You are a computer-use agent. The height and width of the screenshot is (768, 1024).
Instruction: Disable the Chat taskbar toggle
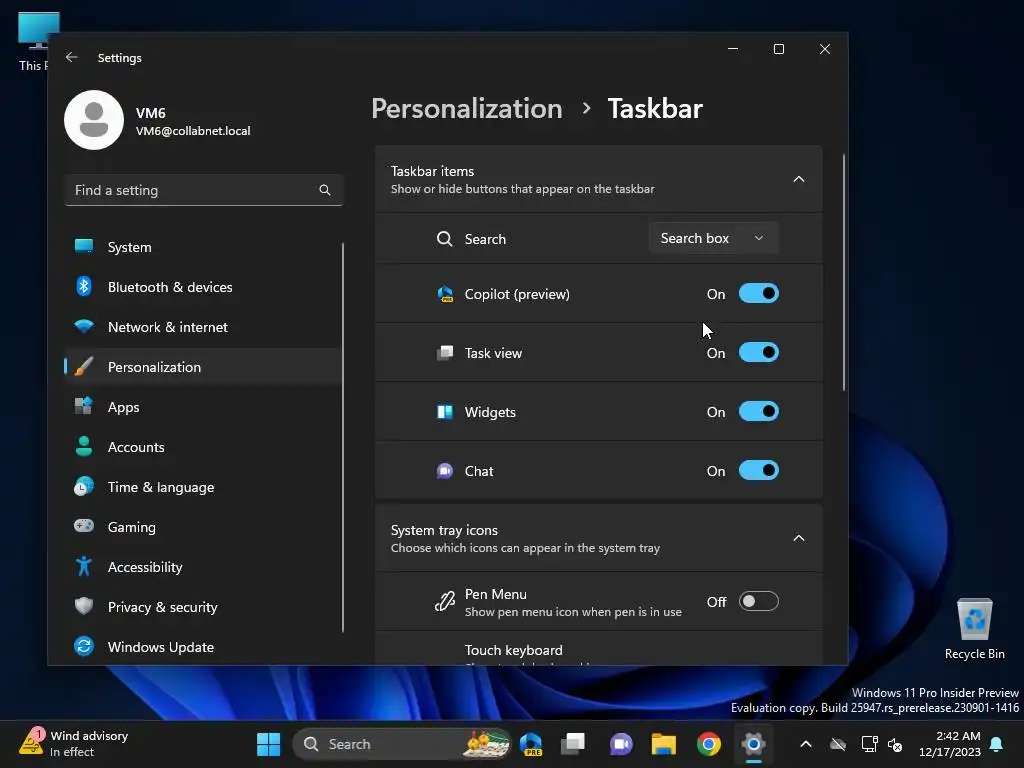pos(759,471)
